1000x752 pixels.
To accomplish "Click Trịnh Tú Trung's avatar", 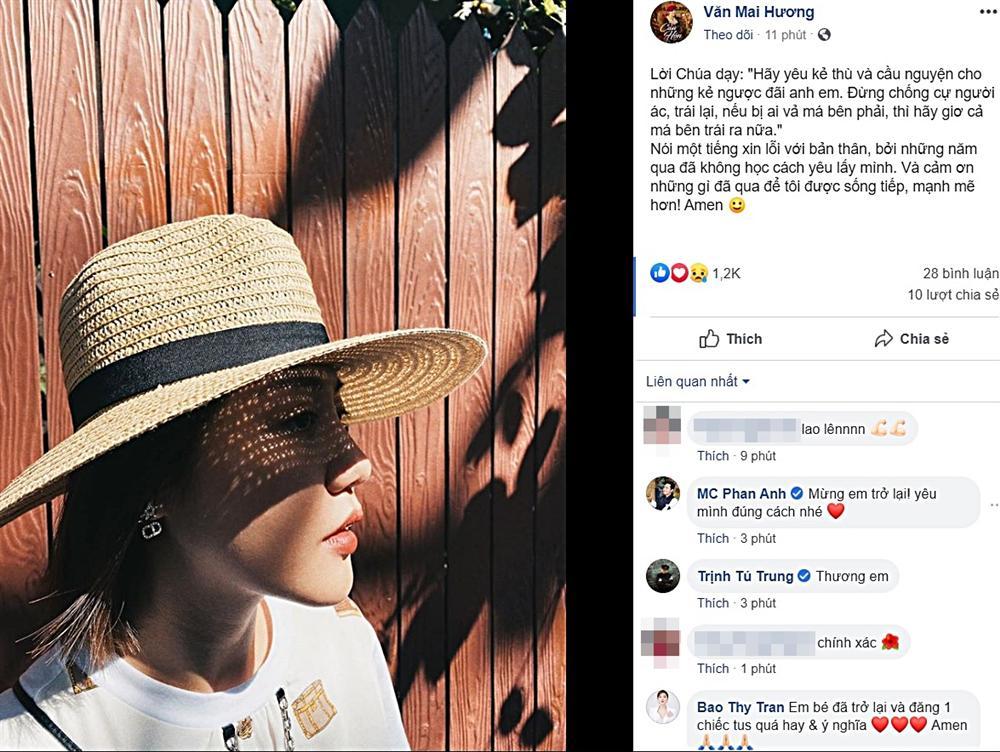I will (x=662, y=576).
